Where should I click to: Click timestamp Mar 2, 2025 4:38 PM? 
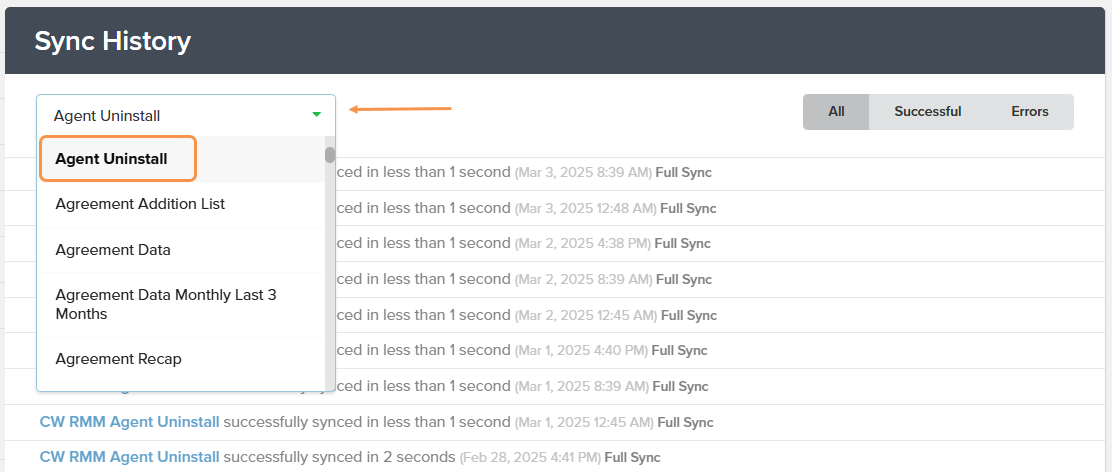click(x=582, y=244)
